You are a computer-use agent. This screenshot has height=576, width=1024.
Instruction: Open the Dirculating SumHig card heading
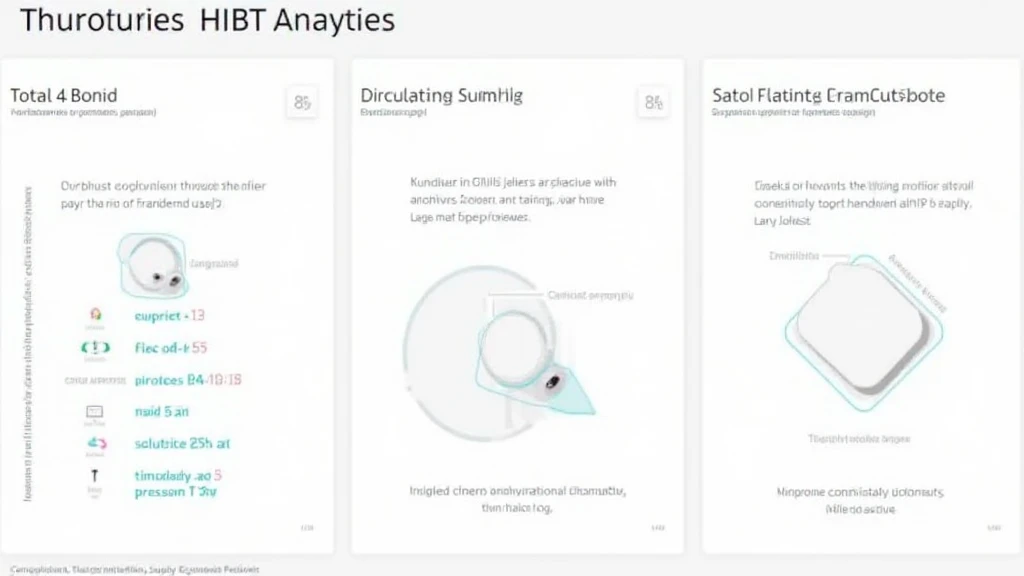441,96
